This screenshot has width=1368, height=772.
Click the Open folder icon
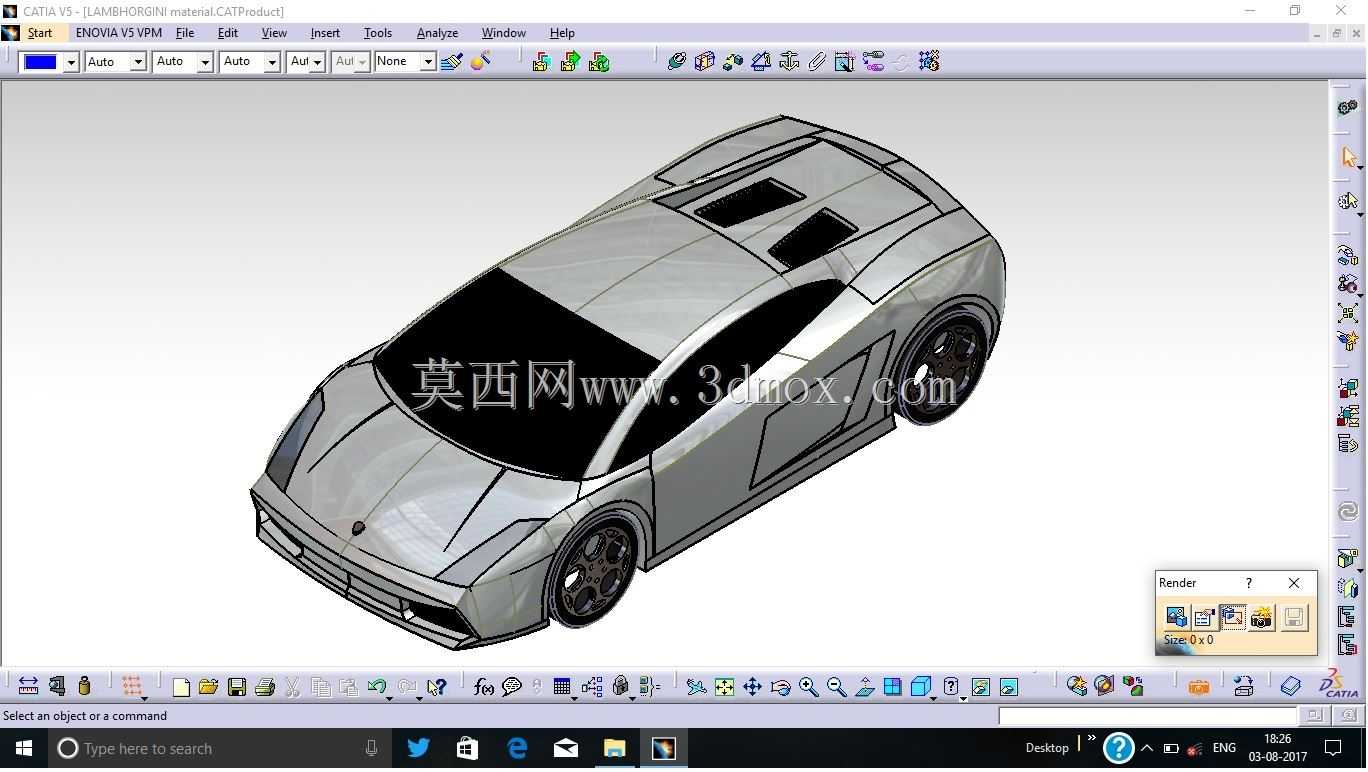click(208, 687)
